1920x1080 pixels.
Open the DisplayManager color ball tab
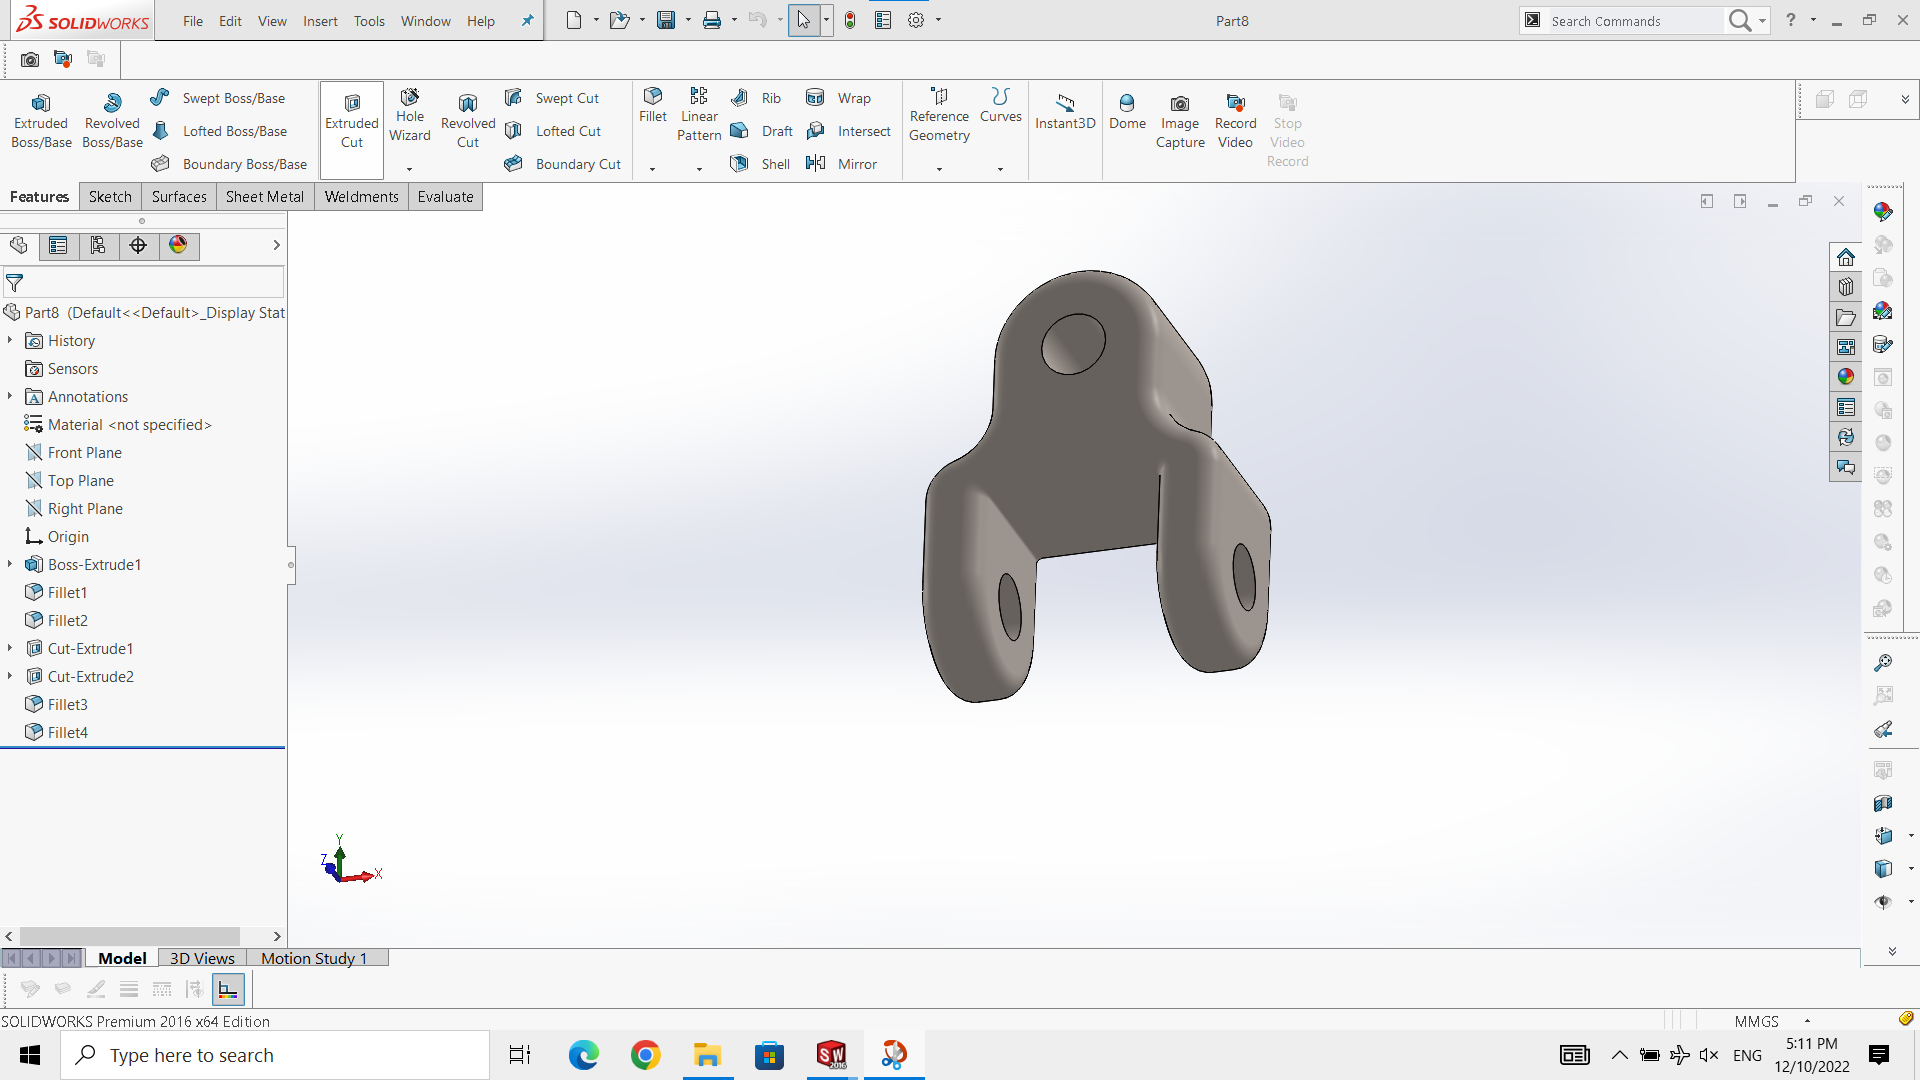tap(178, 246)
